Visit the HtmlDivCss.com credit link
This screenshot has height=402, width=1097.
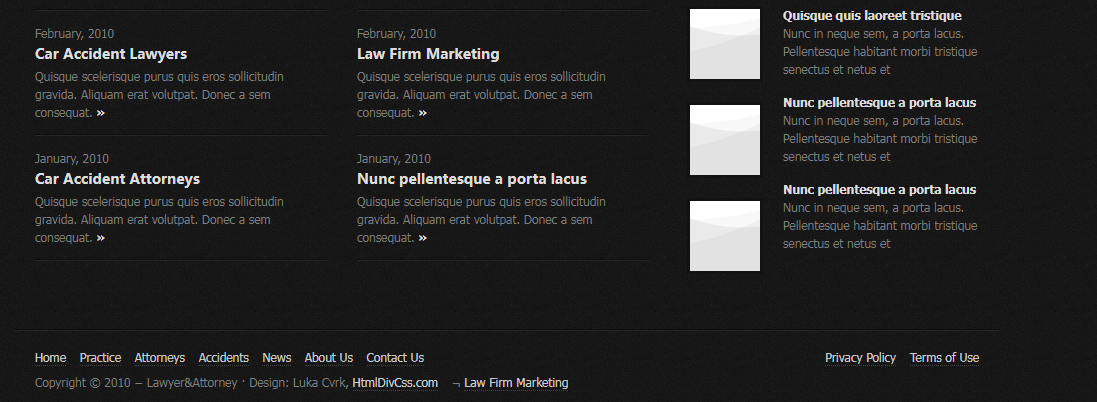point(395,383)
